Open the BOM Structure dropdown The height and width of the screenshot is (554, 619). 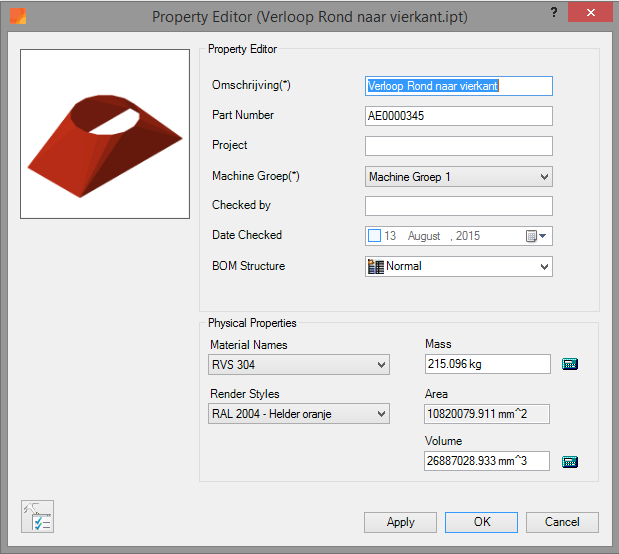click(x=544, y=267)
